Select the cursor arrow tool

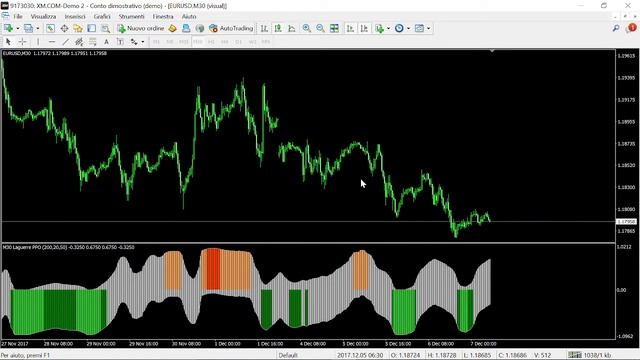[x=8, y=42]
